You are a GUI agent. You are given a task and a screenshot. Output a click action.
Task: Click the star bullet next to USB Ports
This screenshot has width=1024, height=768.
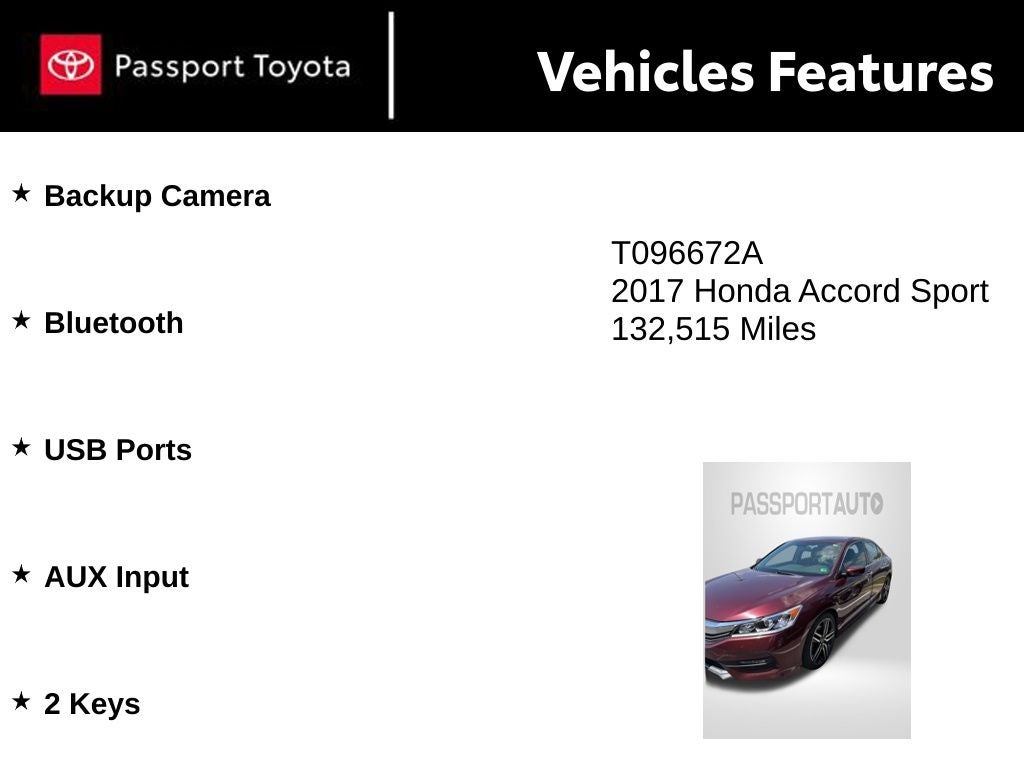point(21,448)
